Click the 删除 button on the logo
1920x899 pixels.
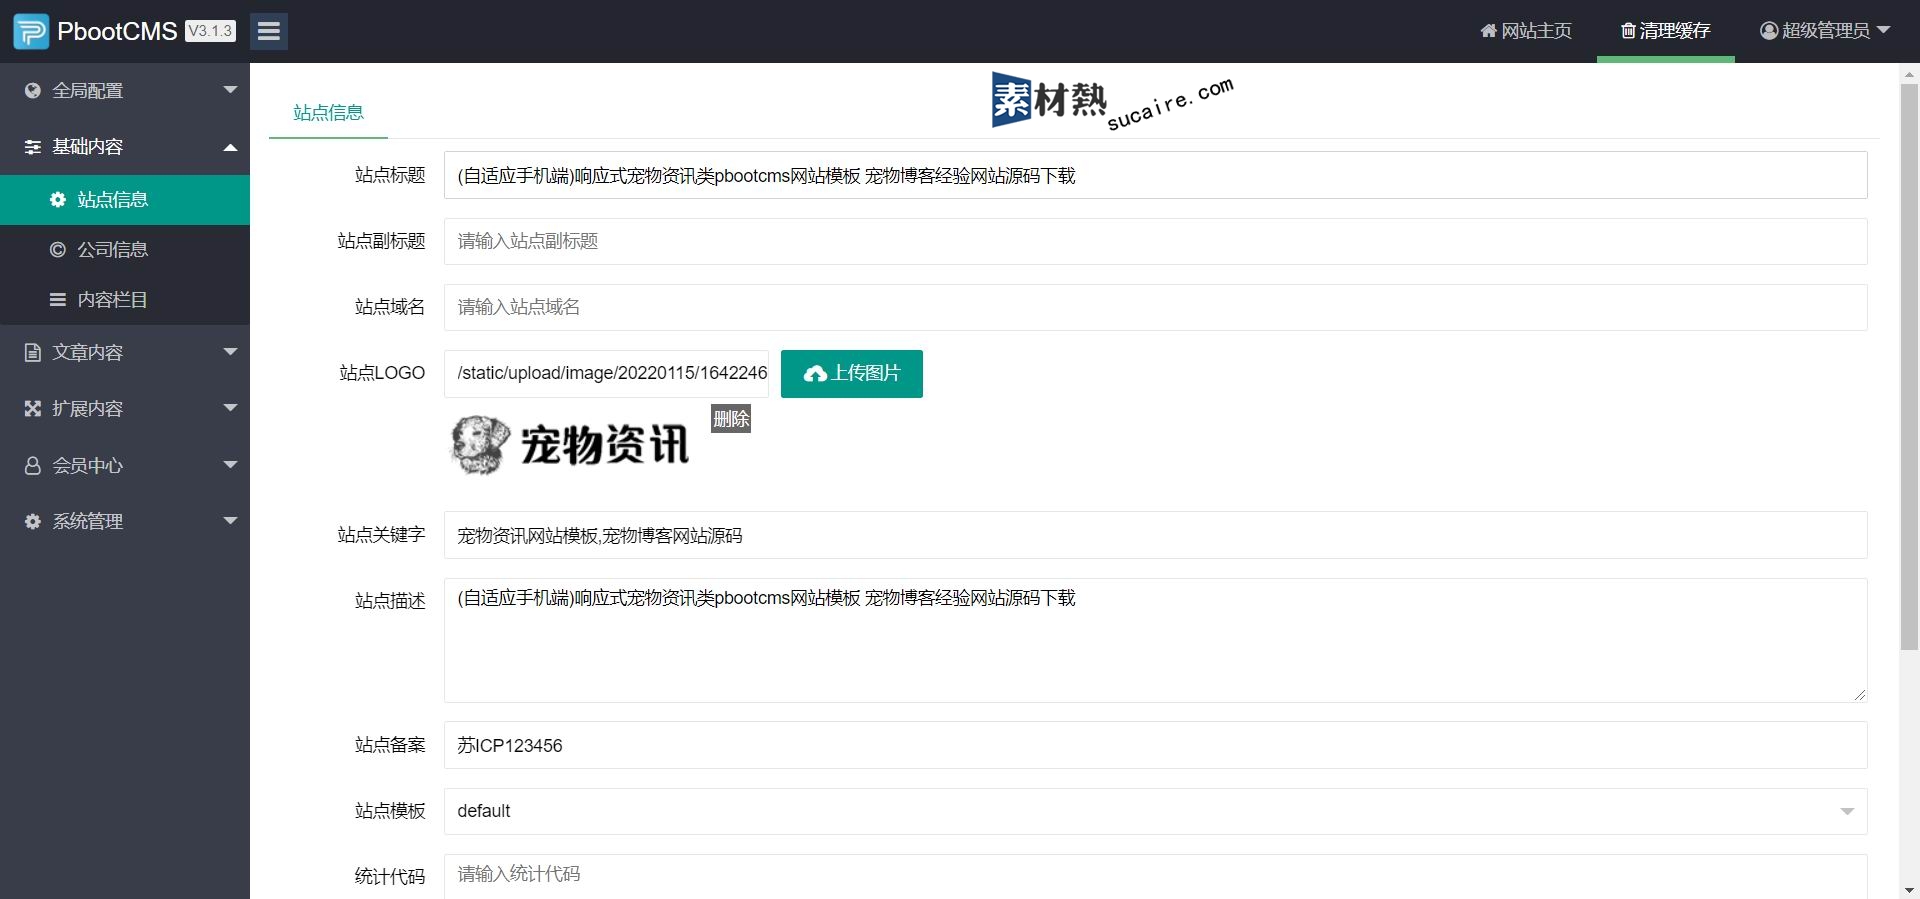(x=731, y=419)
